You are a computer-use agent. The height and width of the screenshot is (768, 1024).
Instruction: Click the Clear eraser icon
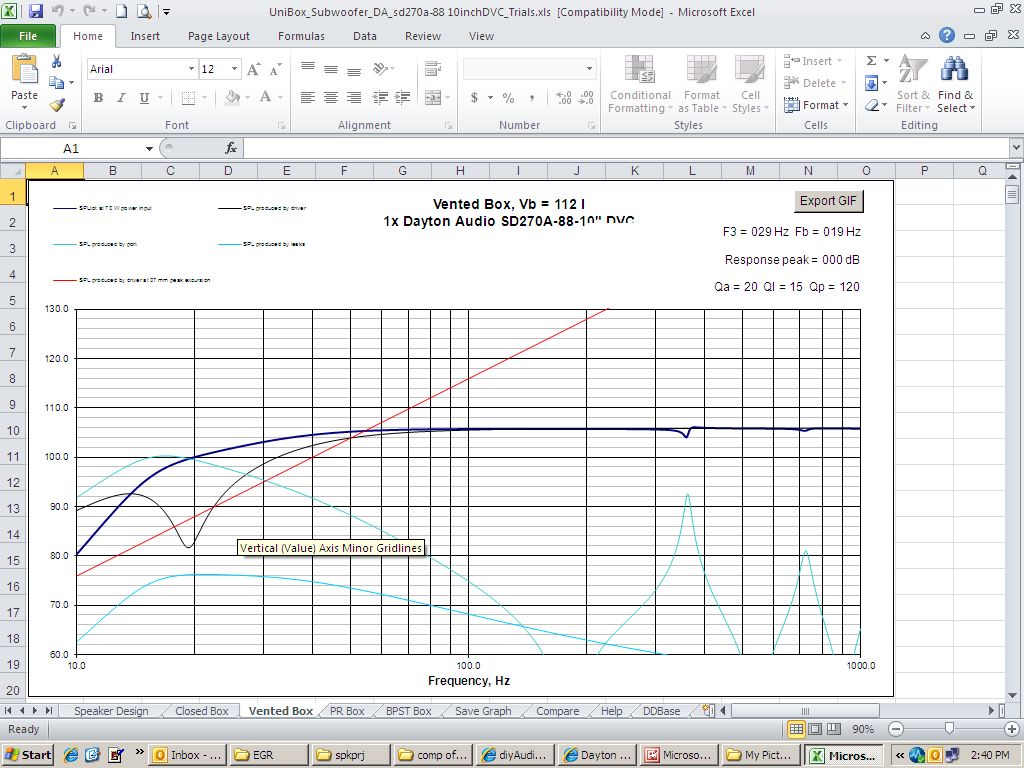[871, 105]
